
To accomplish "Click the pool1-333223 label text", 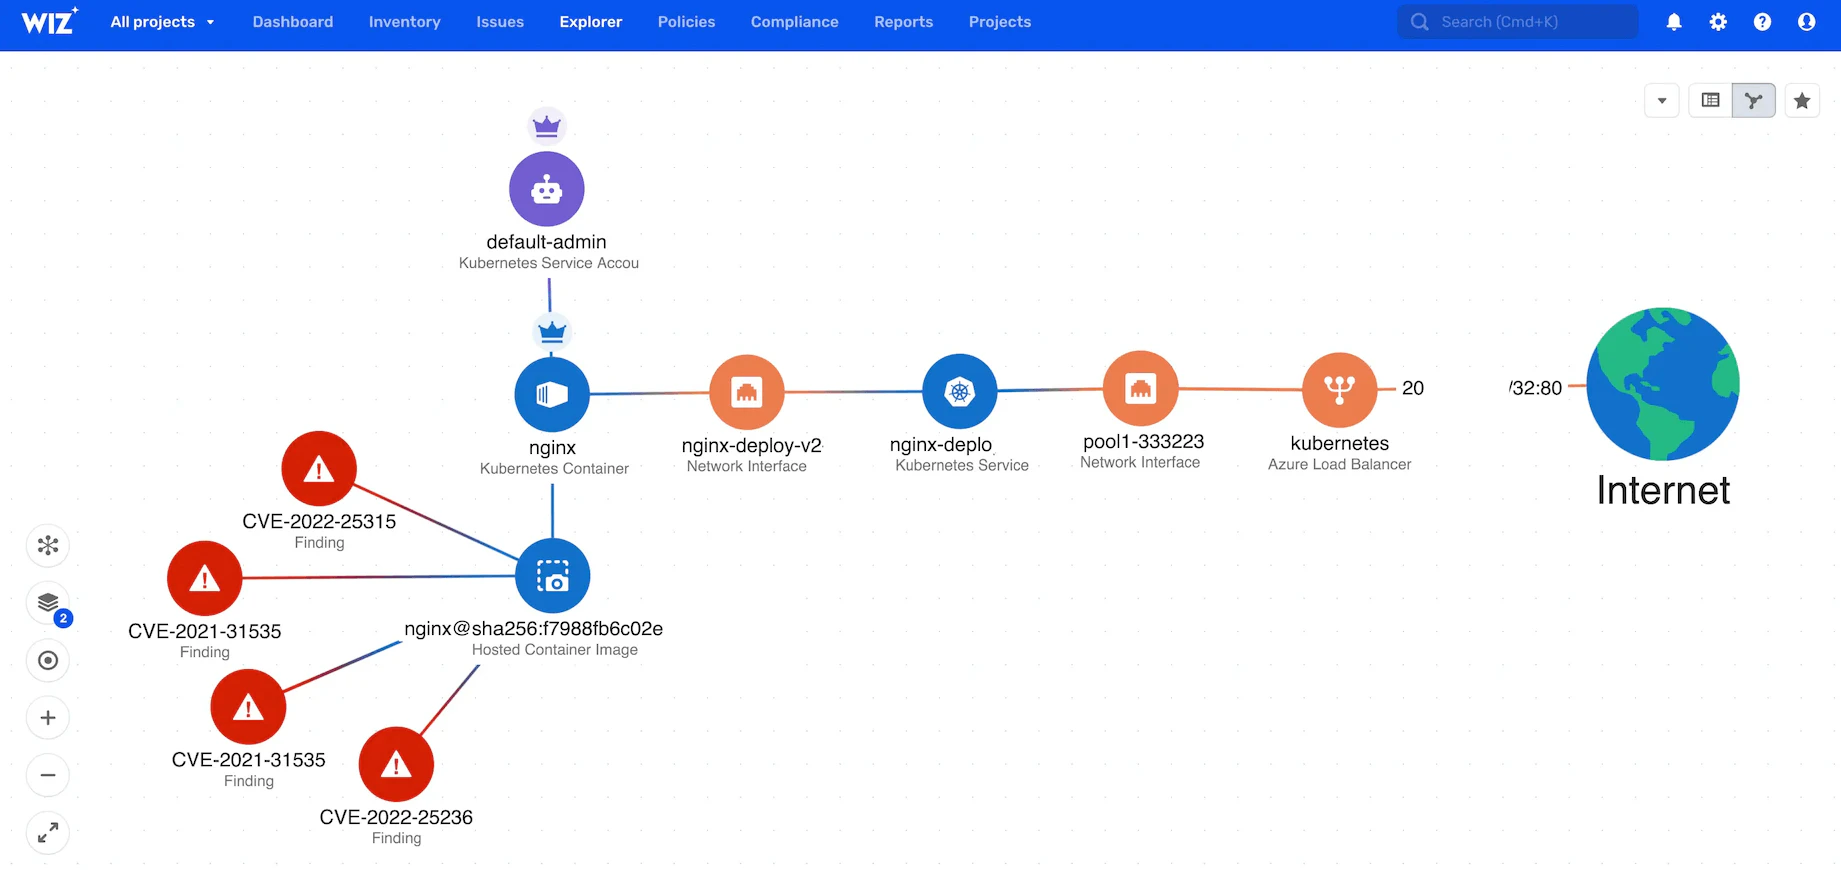I will [1143, 441].
